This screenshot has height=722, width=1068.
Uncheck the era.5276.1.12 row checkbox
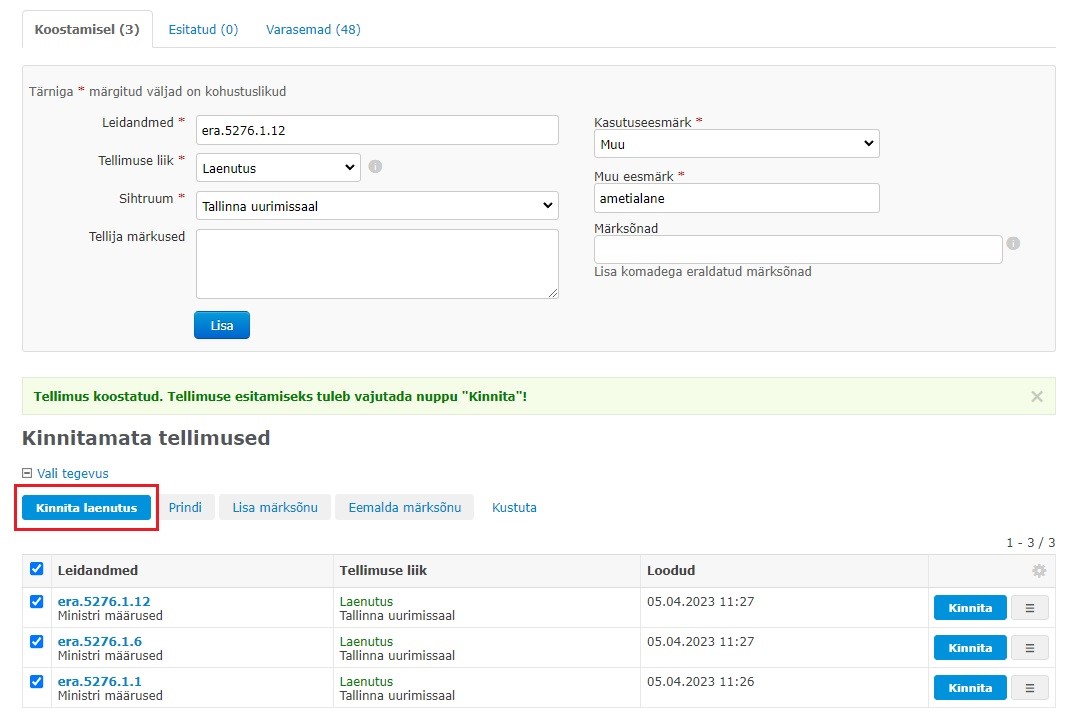coord(37,602)
